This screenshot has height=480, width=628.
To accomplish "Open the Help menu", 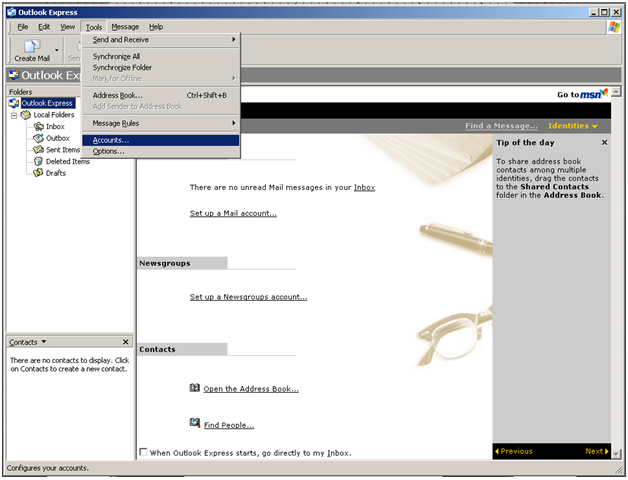I will click(x=156, y=27).
